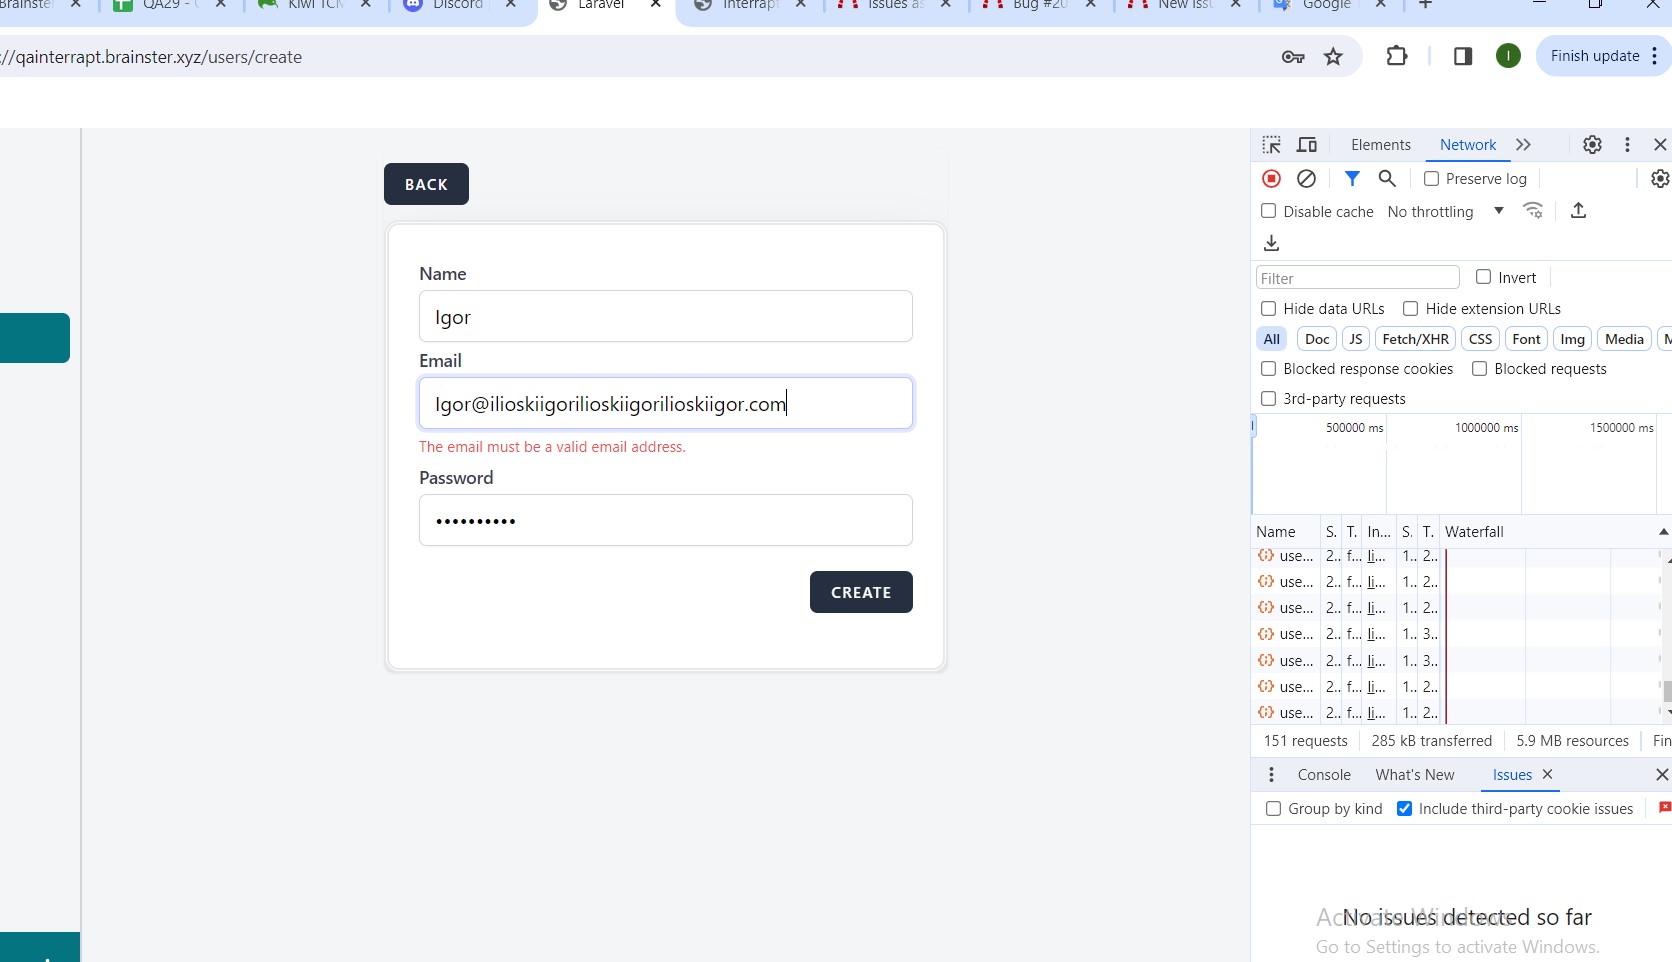This screenshot has height=962, width=1672.
Task: Expand more DevTools tabs chevron
Action: [1523, 145]
